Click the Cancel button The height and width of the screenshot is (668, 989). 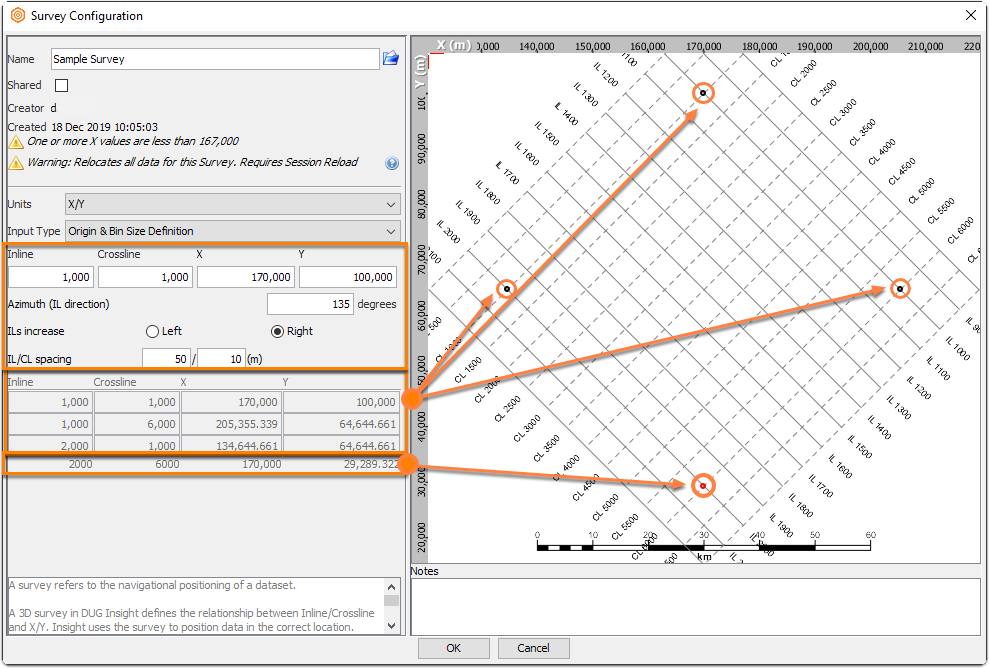pos(534,648)
